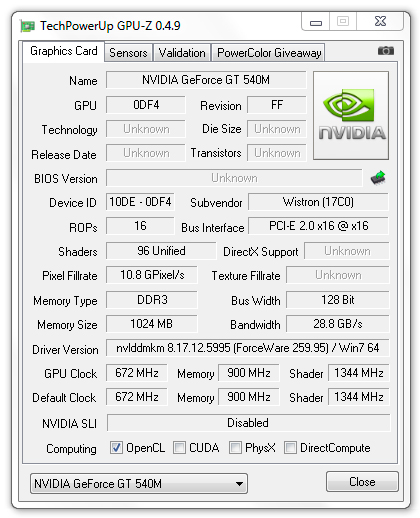Minimize the GPU-Z window
The width and height of the screenshot is (420, 518).
tap(315, 22)
